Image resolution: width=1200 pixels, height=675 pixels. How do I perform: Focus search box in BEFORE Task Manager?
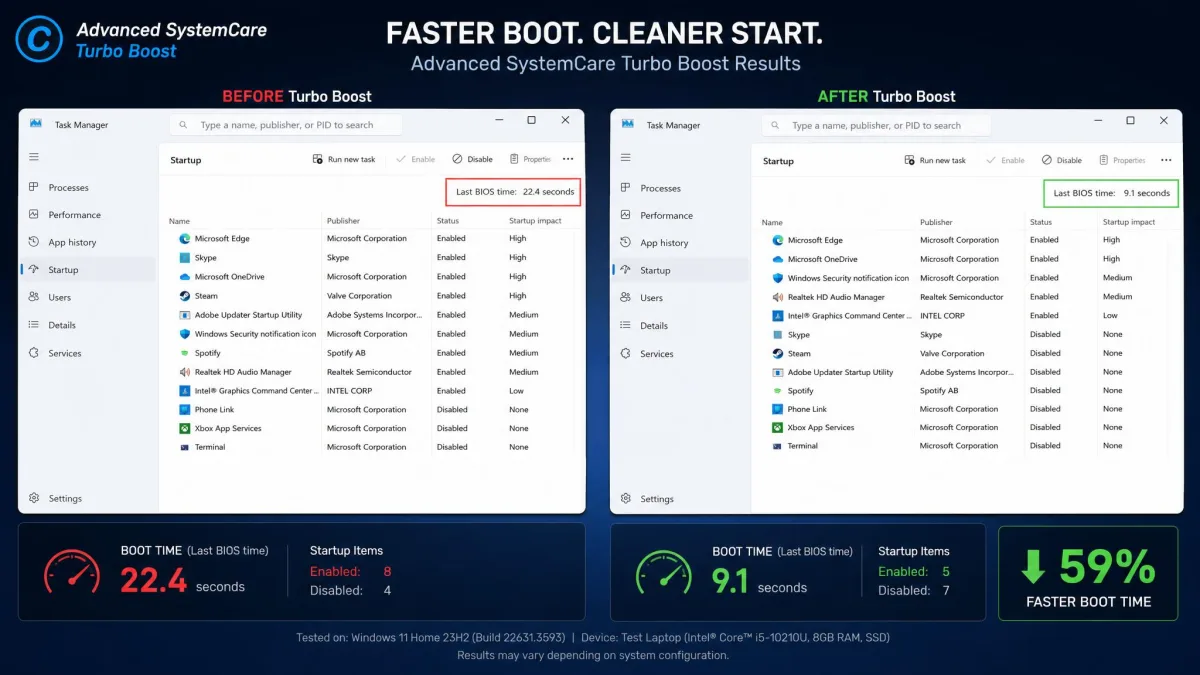(x=286, y=125)
